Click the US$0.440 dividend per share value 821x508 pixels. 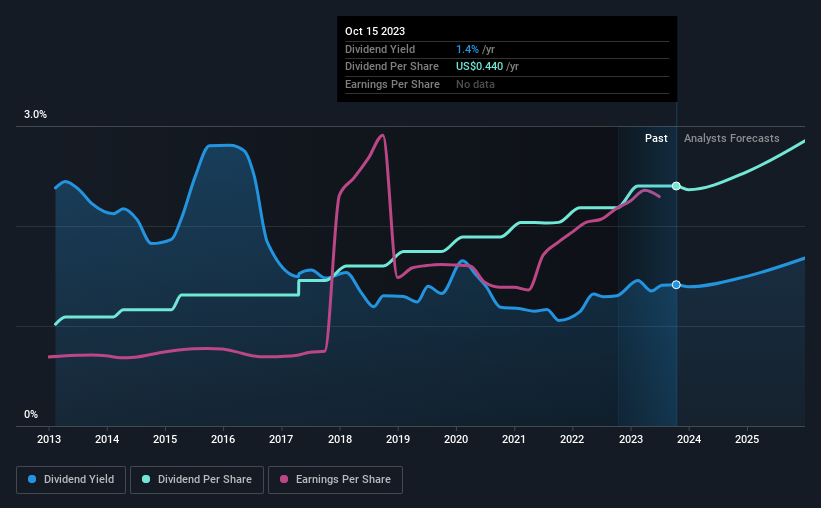pyautogui.click(x=479, y=67)
